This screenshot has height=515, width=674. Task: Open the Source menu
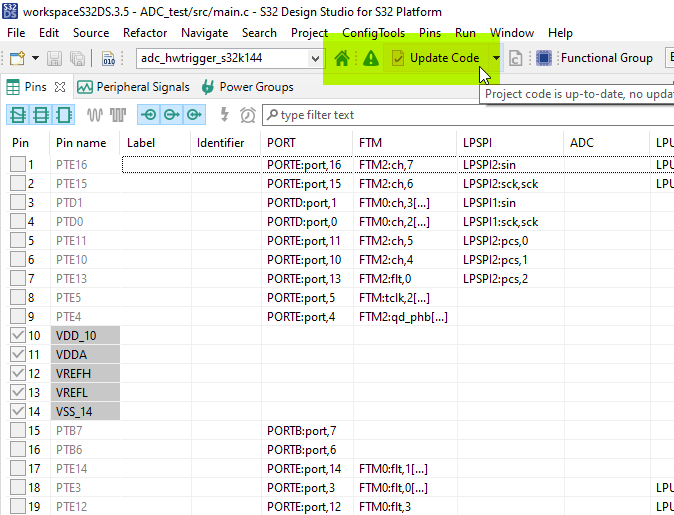point(91,33)
